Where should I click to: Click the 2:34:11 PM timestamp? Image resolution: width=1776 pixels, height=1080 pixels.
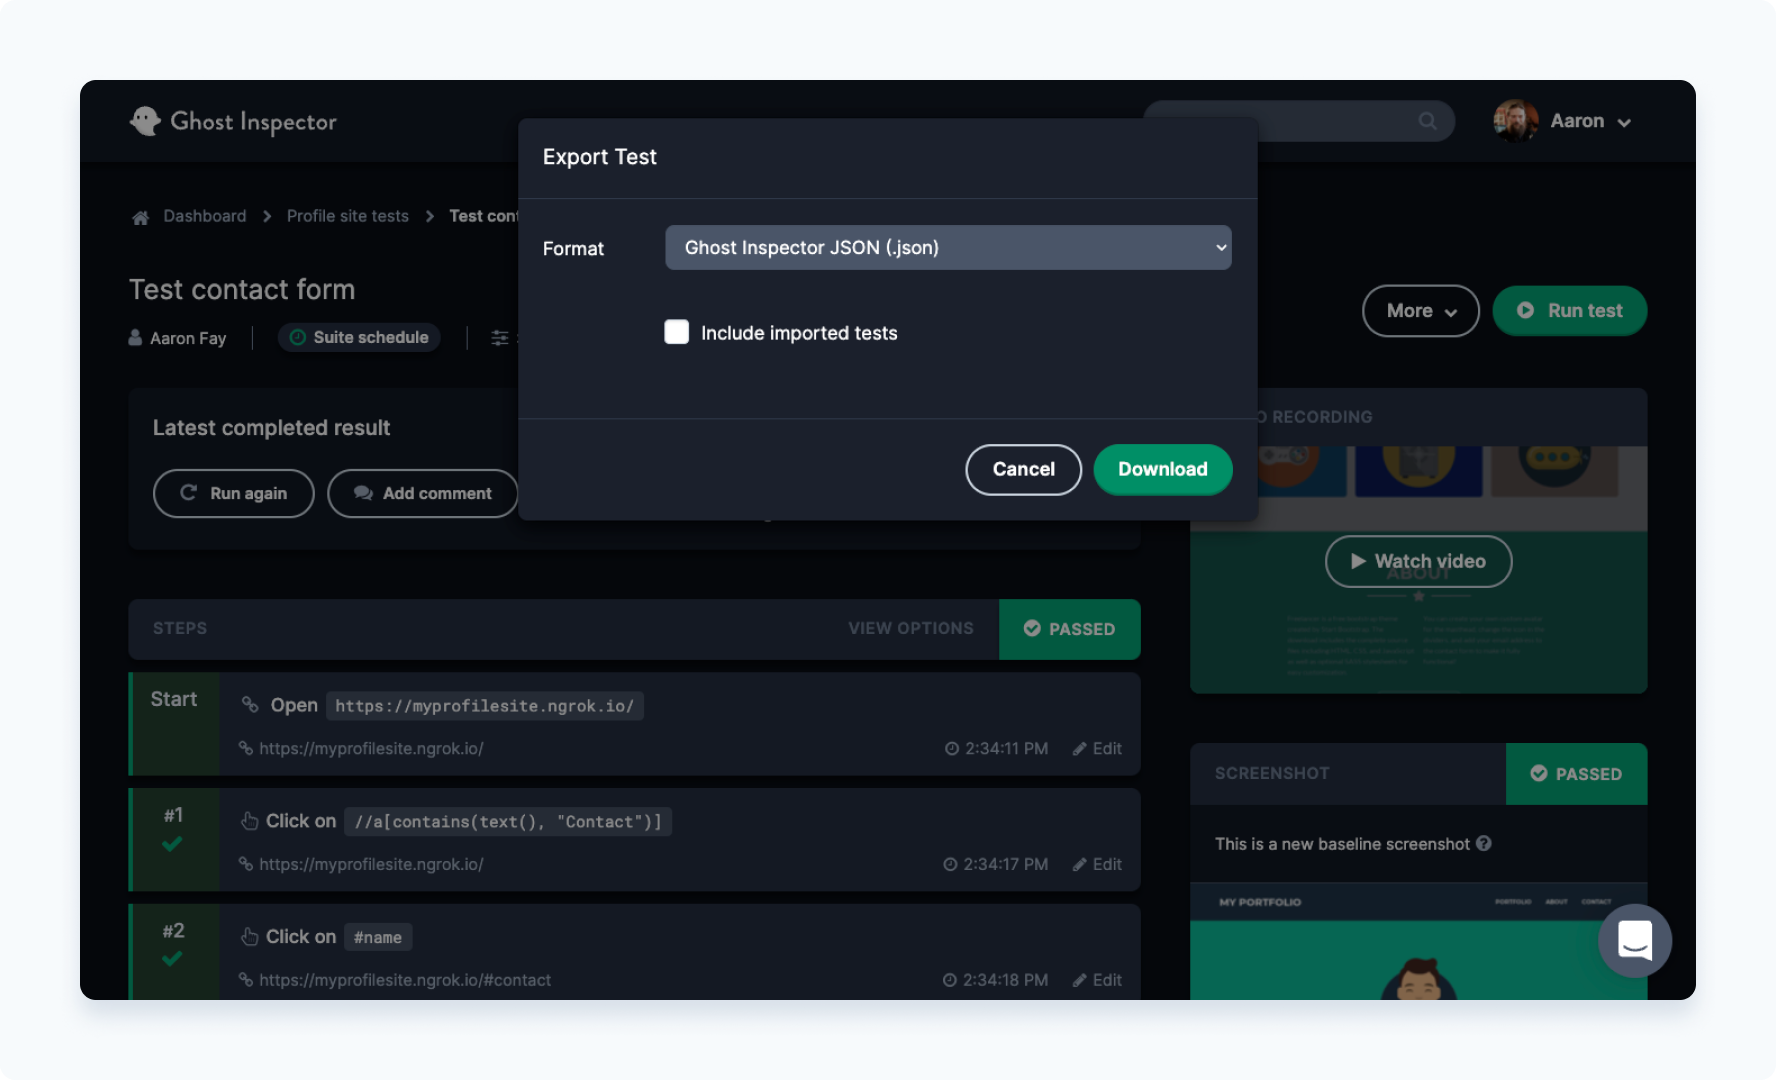996,748
